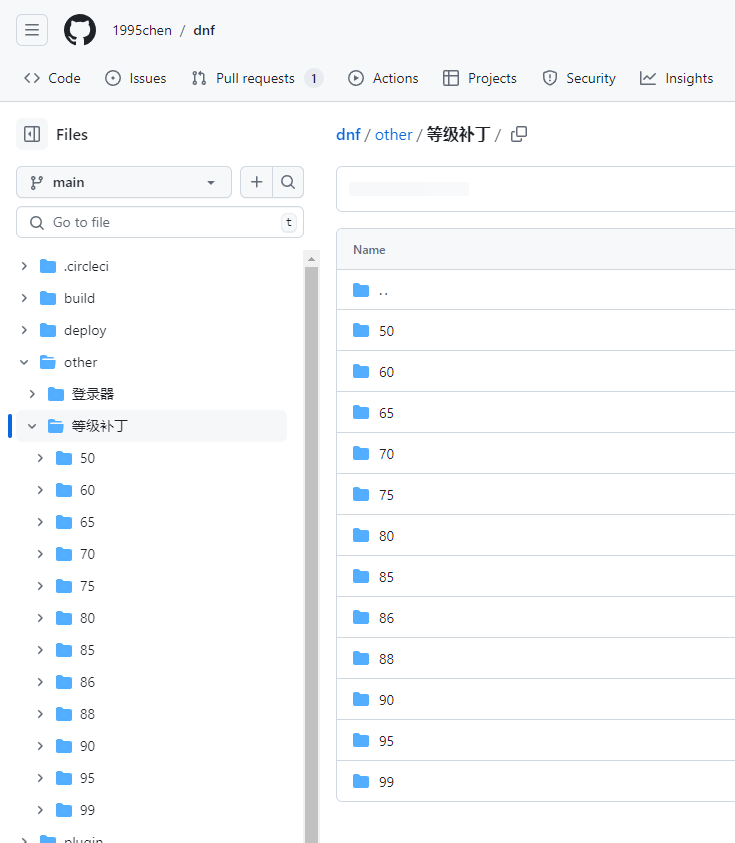
Task: Open the hamburger navigation menu
Action: (x=32, y=30)
